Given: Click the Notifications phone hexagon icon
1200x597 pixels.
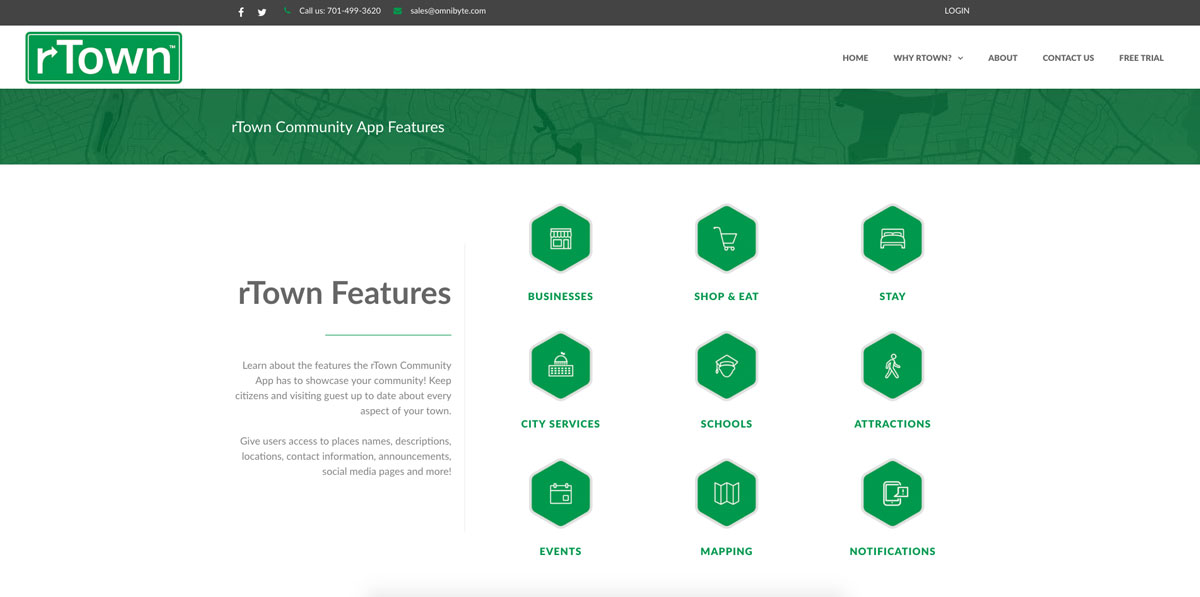Looking at the screenshot, I should coord(892,493).
